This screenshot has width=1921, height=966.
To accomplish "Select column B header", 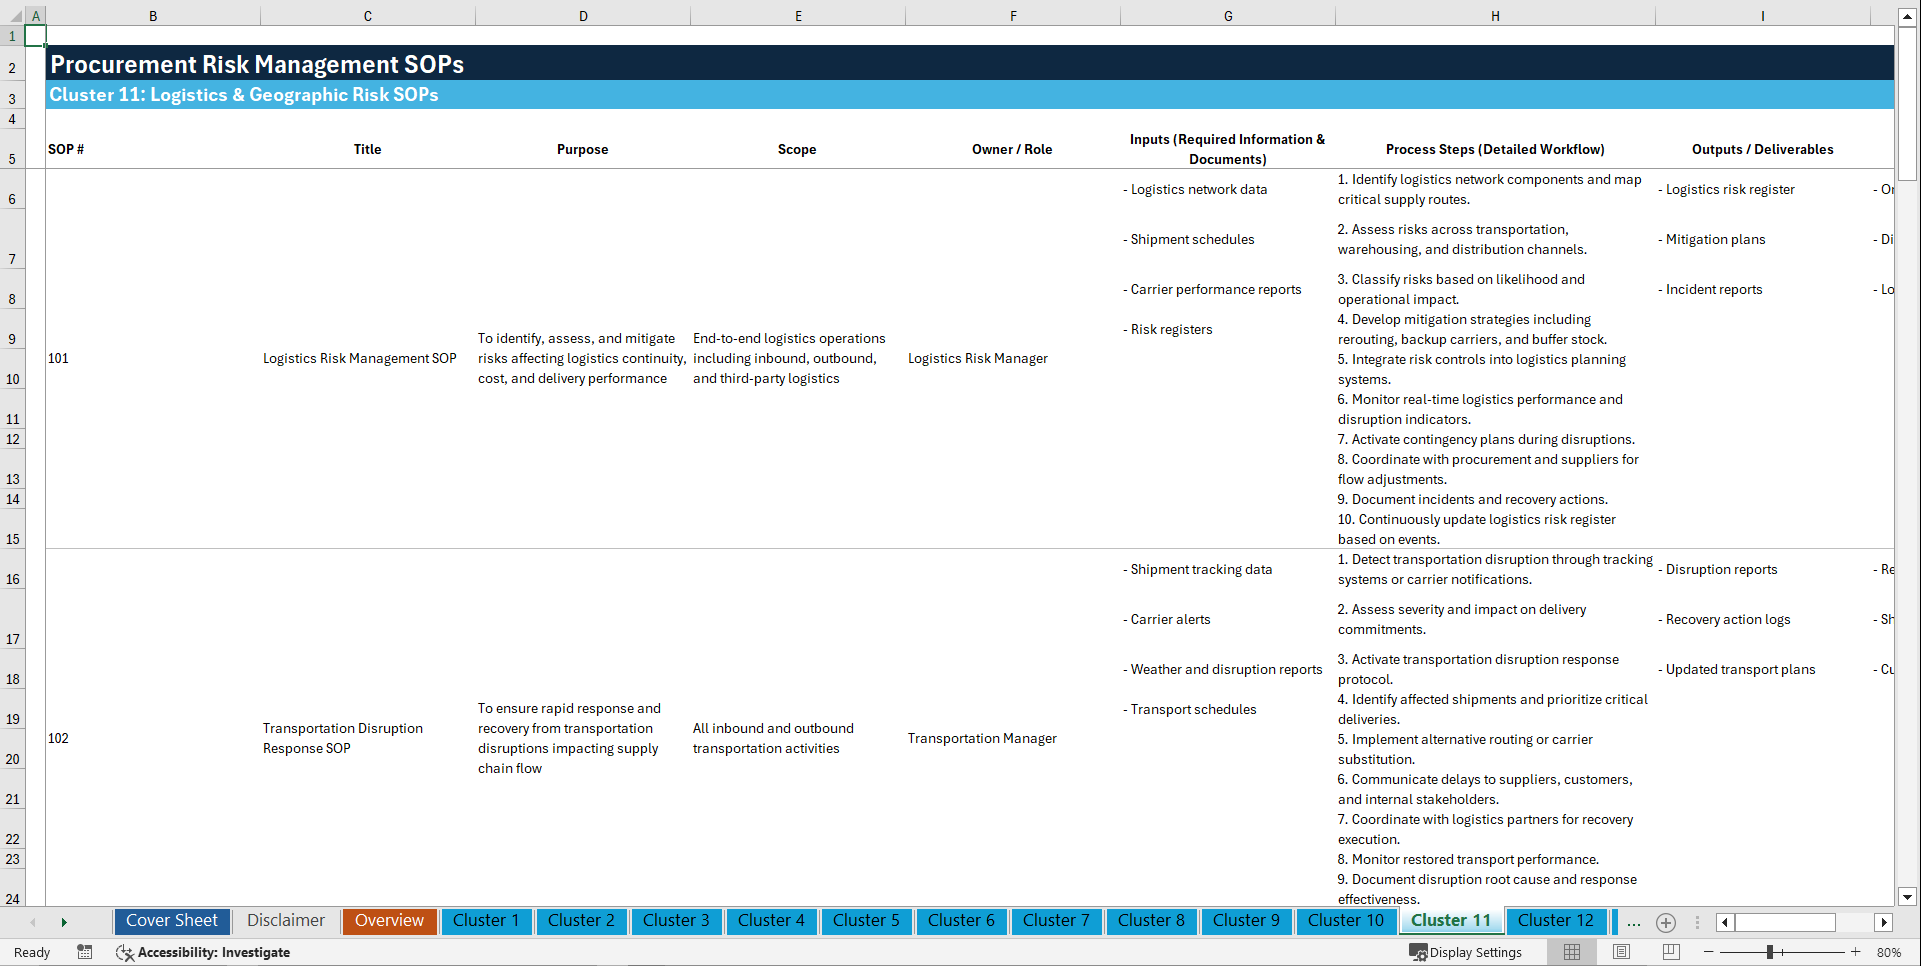I will pos(153,16).
